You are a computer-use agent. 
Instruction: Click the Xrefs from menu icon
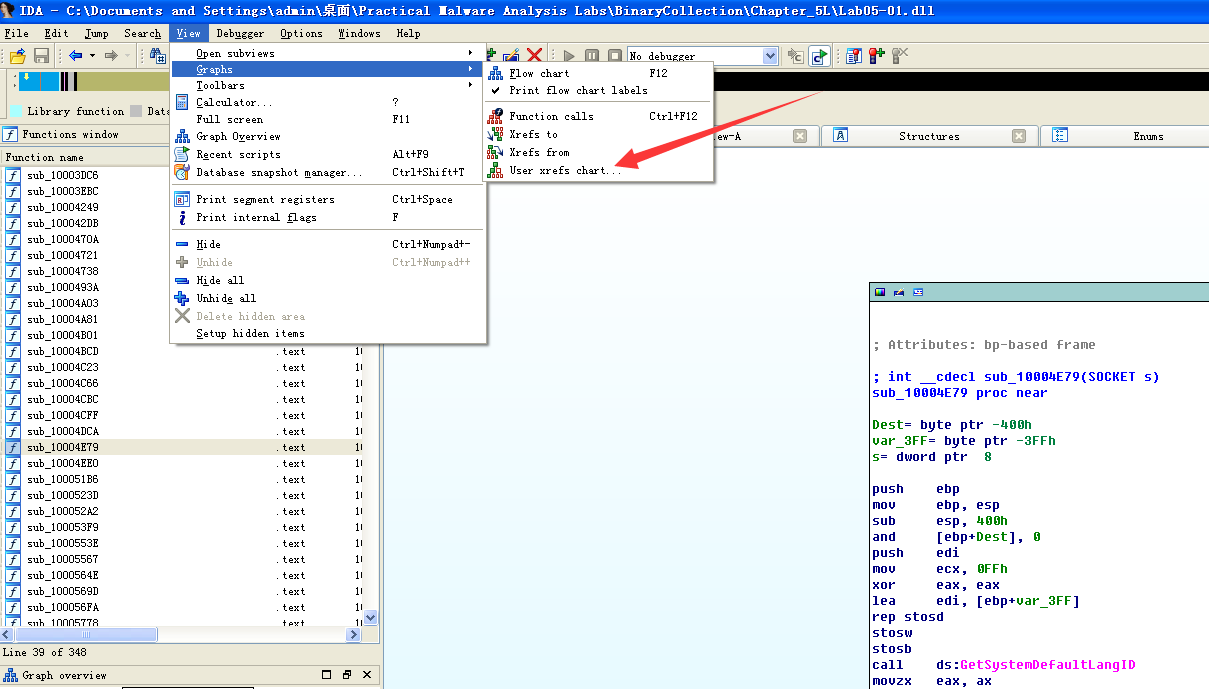495,152
